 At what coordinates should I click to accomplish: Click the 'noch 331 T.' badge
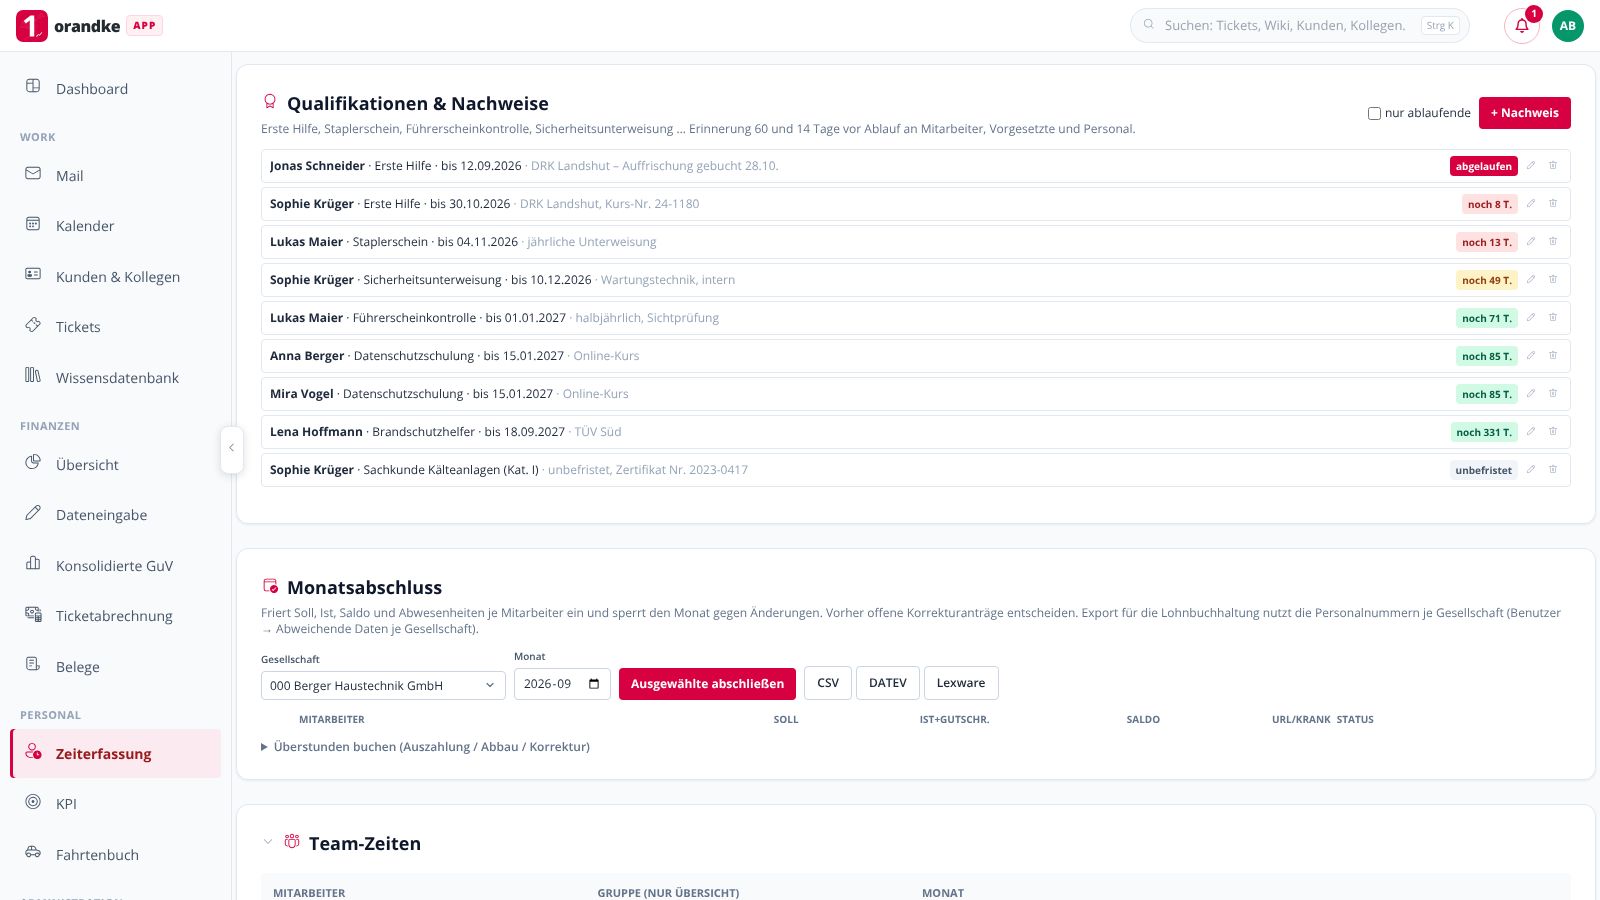pyautogui.click(x=1484, y=432)
